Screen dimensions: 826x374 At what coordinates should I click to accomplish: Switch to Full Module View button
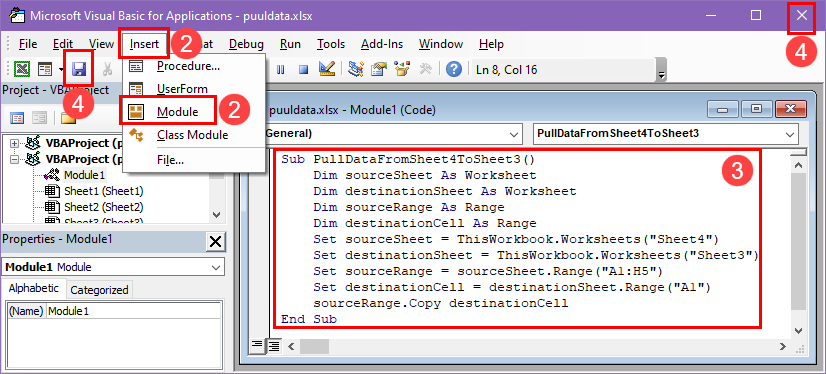pos(274,346)
